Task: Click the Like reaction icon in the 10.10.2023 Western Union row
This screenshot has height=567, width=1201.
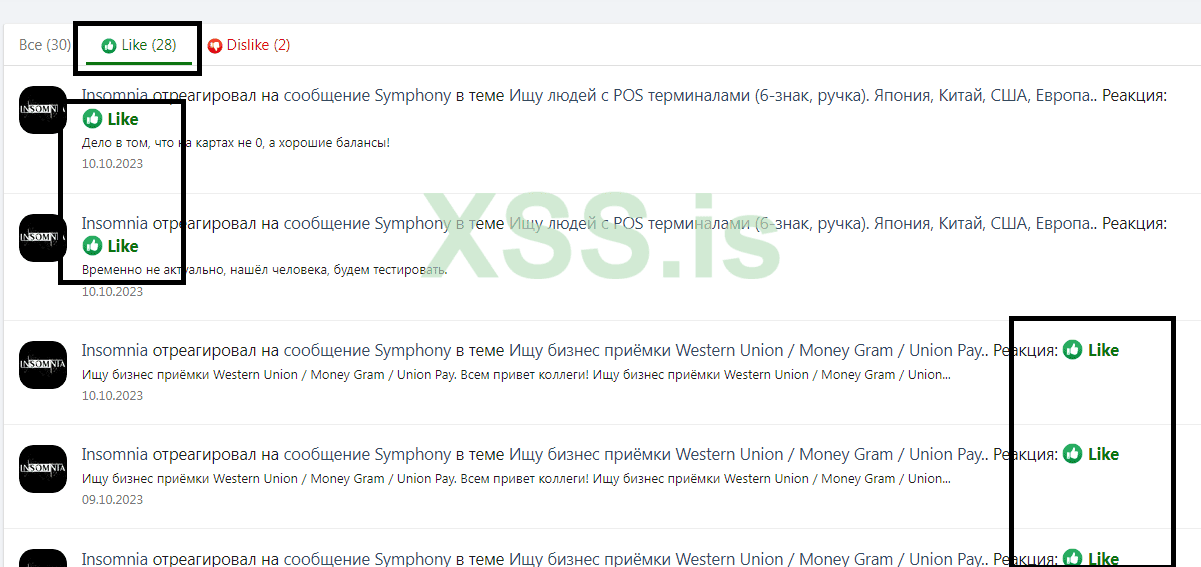Action: point(1073,350)
